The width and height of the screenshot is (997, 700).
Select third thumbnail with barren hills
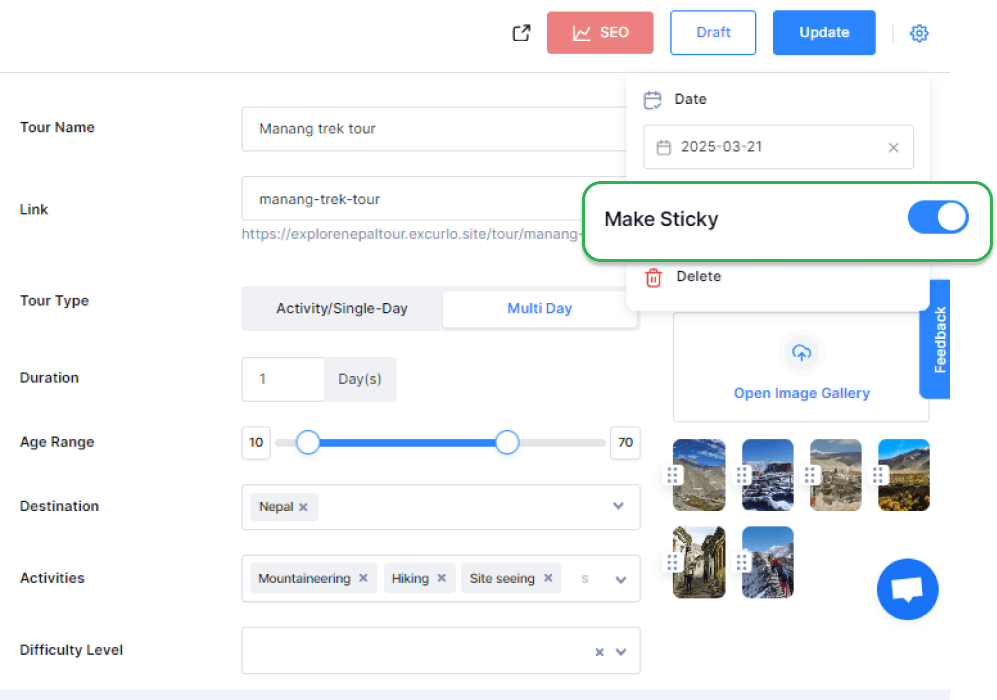[x=835, y=475]
